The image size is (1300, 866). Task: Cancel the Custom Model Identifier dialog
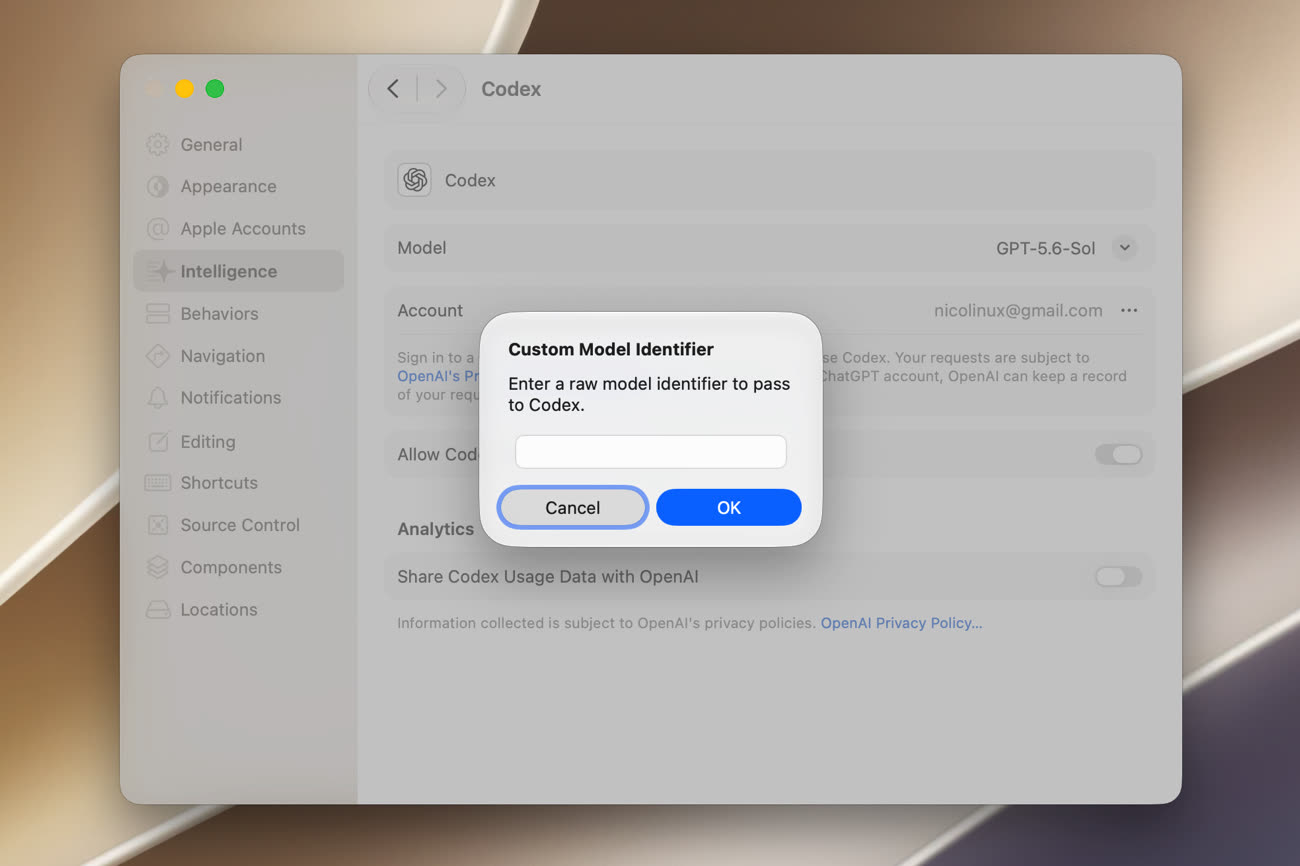pyautogui.click(x=573, y=508)
